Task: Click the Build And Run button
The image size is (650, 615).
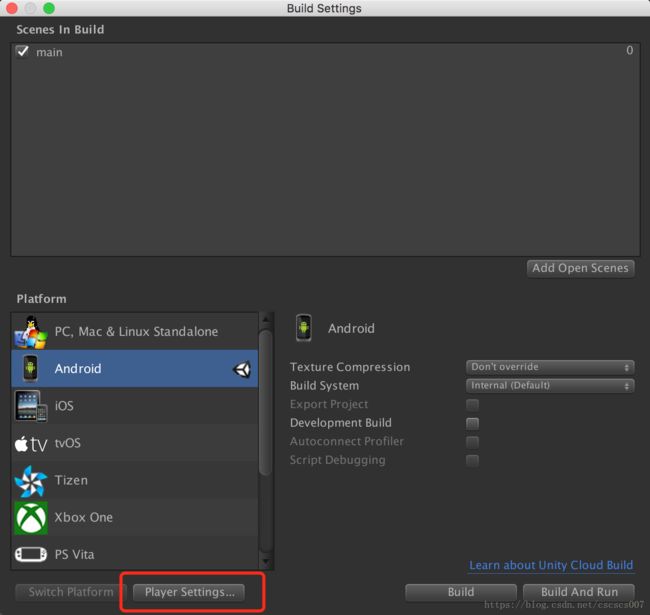Action: [579, 592]
